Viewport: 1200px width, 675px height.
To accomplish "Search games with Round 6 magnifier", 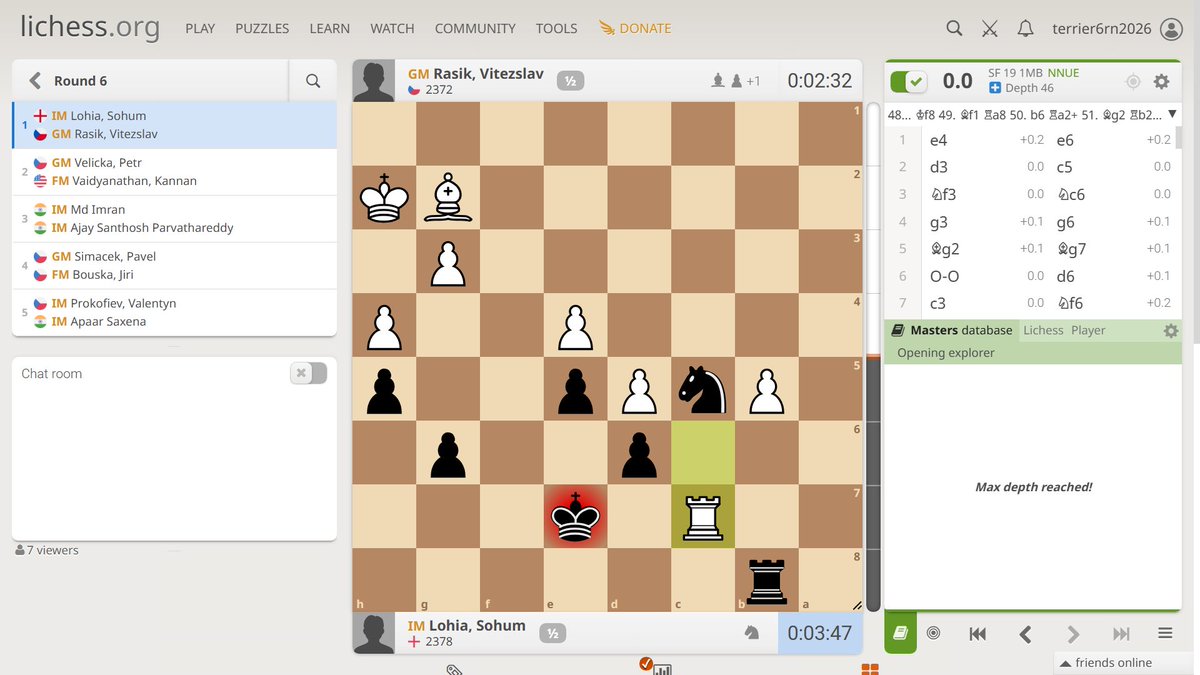I will [x=313, y=81].
